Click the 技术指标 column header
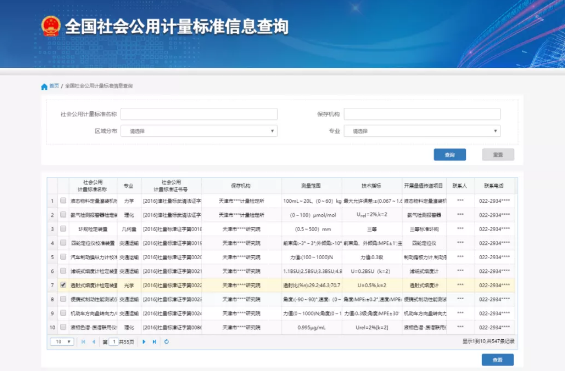This screenshot has height=377, width=565. tap(372, 186)
